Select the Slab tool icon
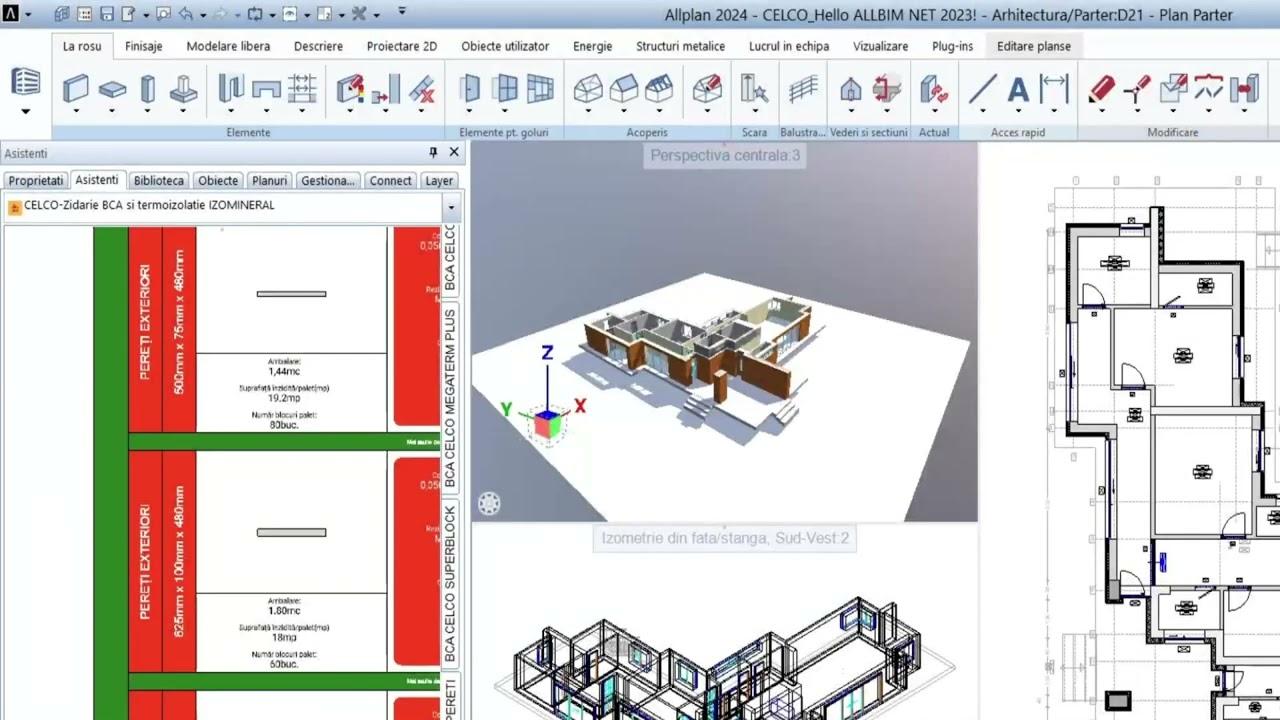 click(112, 89)
